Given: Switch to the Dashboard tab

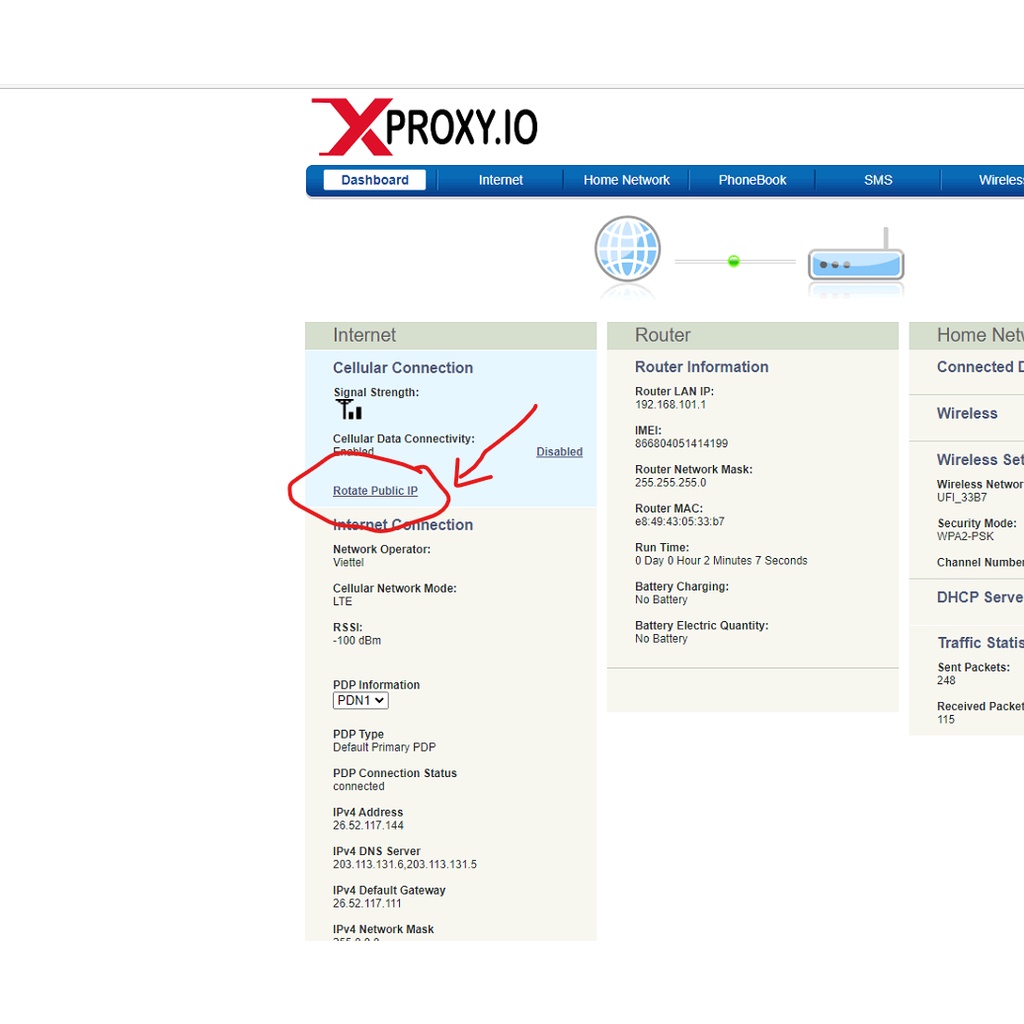Looking at the screenshot, I should pos(375,180).
